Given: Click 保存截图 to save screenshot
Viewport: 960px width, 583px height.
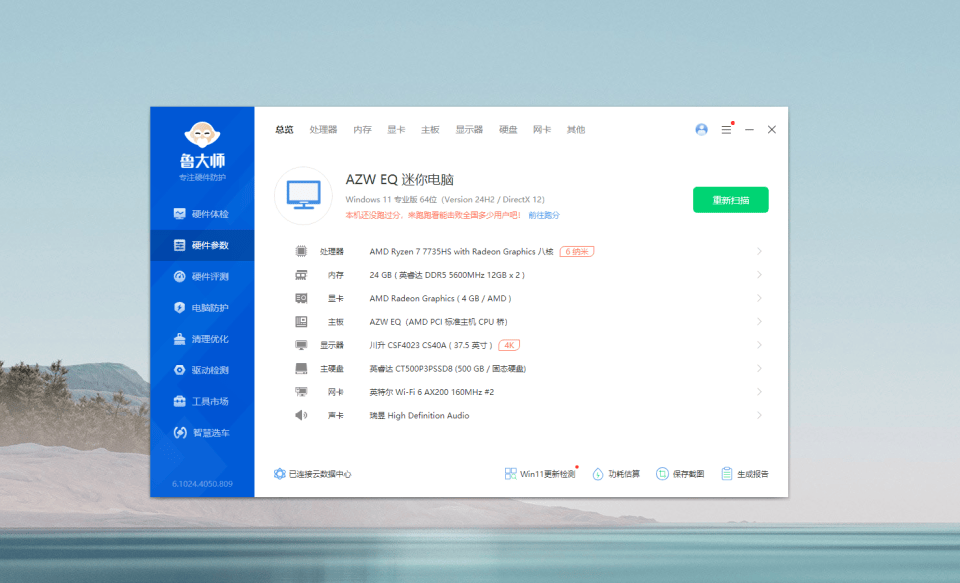Looking at the screenshot, I should pyautogui.click(x=680, y=474).
